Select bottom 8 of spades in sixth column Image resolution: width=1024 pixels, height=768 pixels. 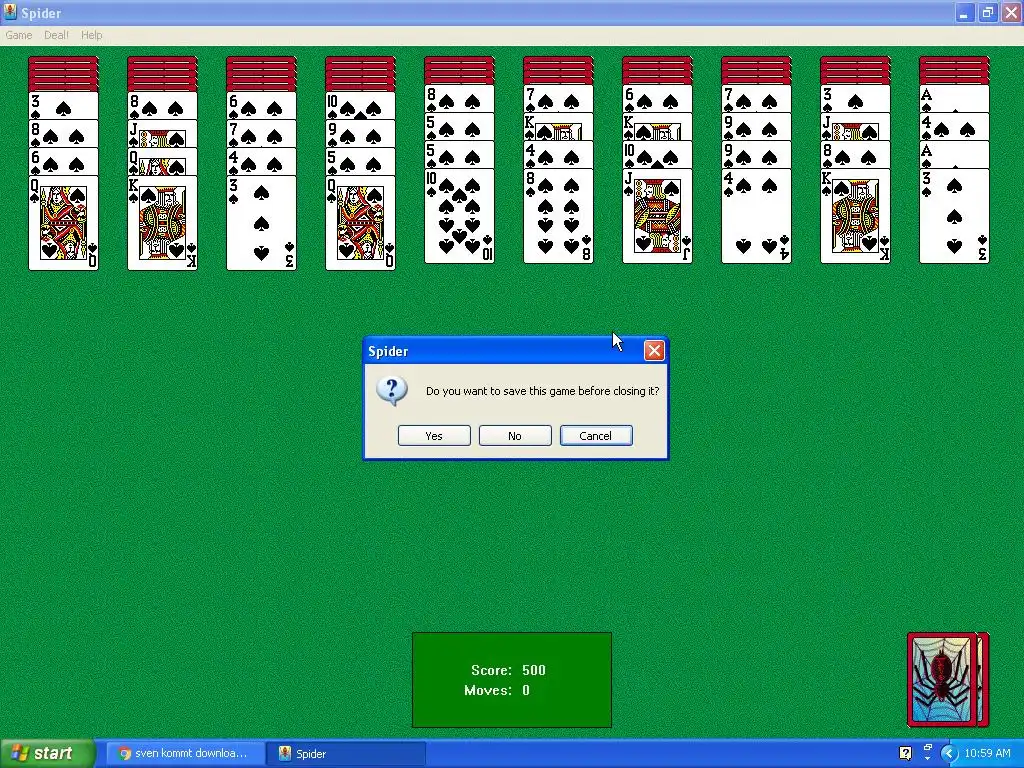point(558,217)
